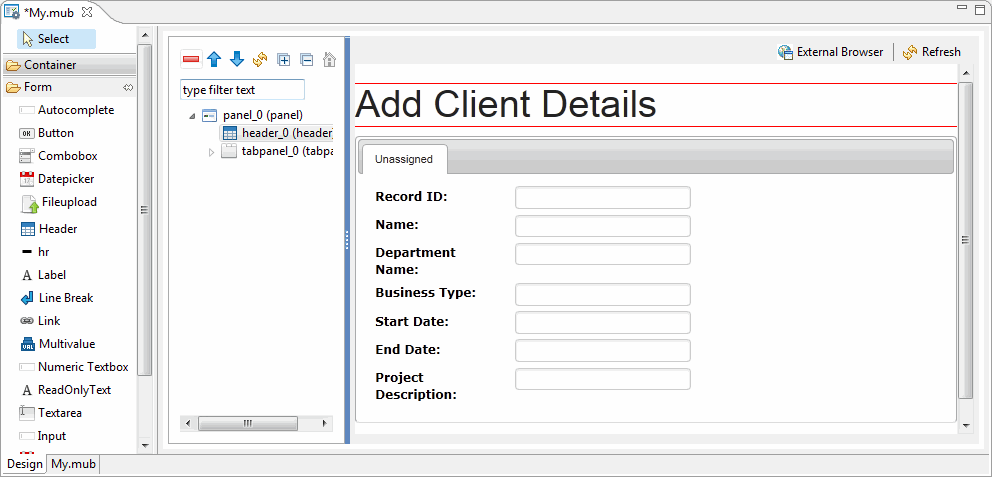This screenshot has width=992, height=477.
Task: Pick the hr palette item
Action: tap(35, 252)
